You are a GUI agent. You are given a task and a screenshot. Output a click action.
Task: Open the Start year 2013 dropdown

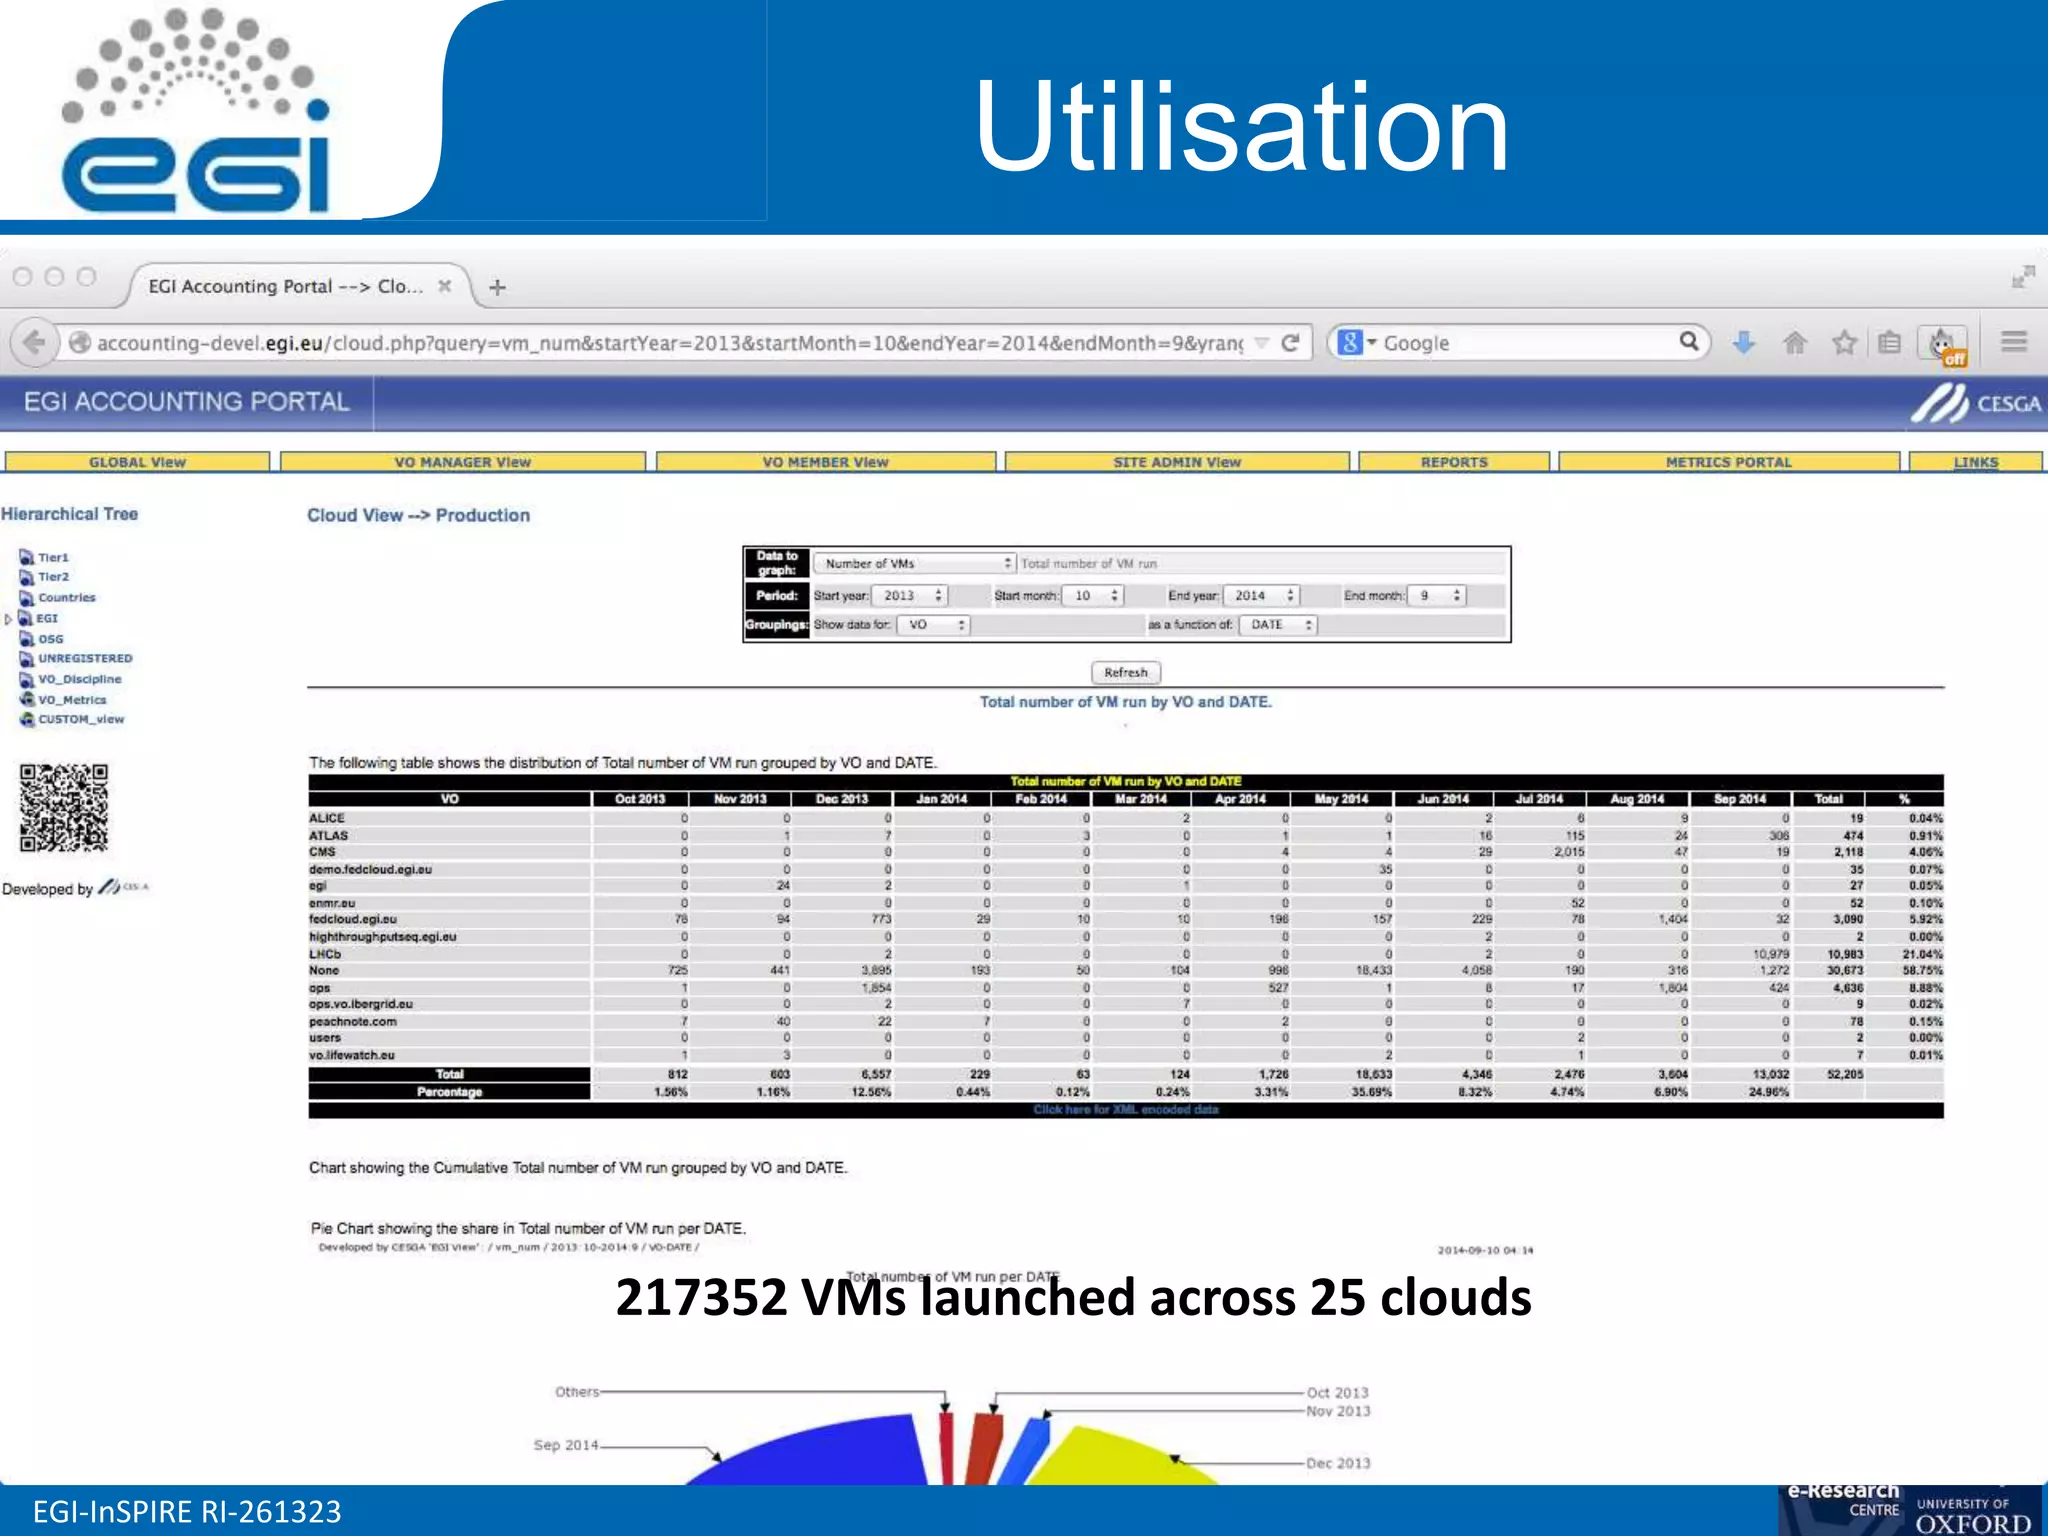click(x=909, y=596)
